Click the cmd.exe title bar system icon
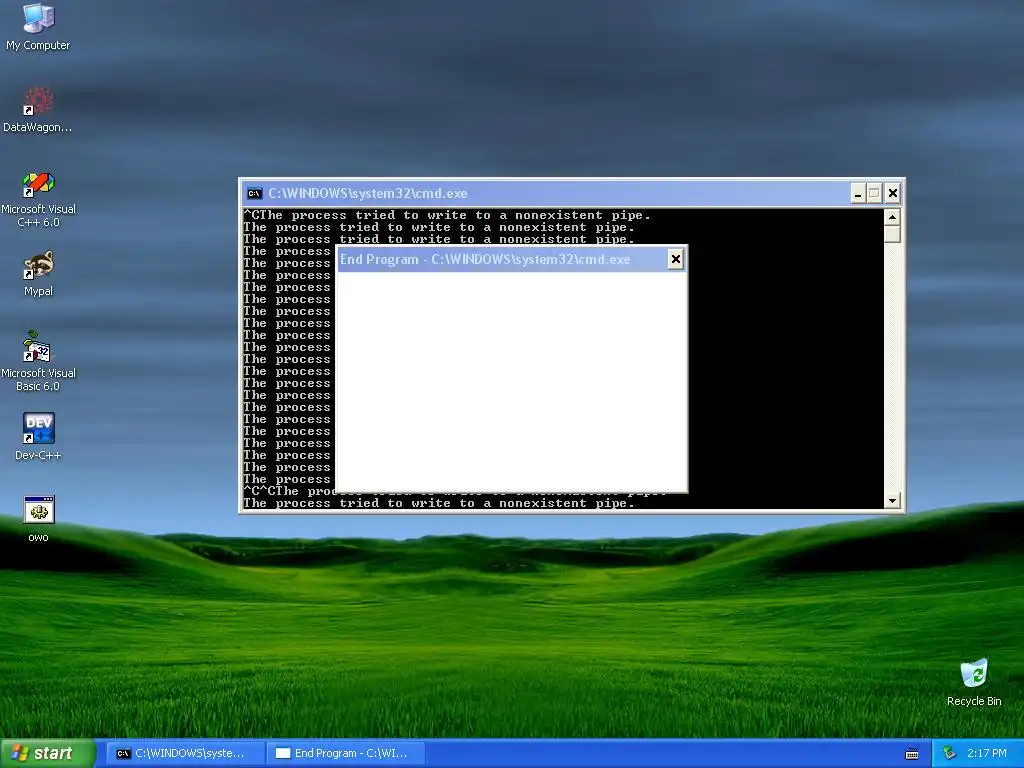This screenshot has height=768, width=1024. click(254, 193)
